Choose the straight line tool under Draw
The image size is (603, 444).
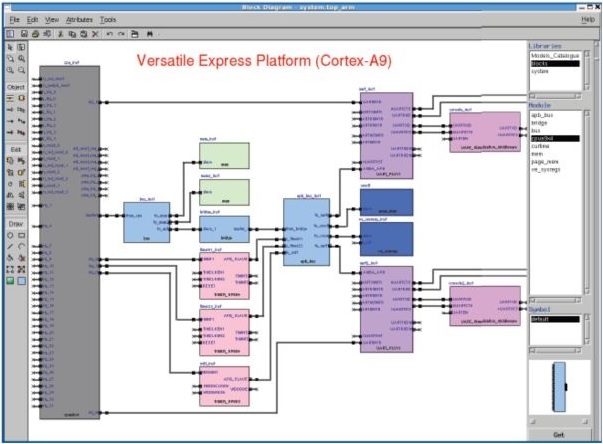(10, 246)
